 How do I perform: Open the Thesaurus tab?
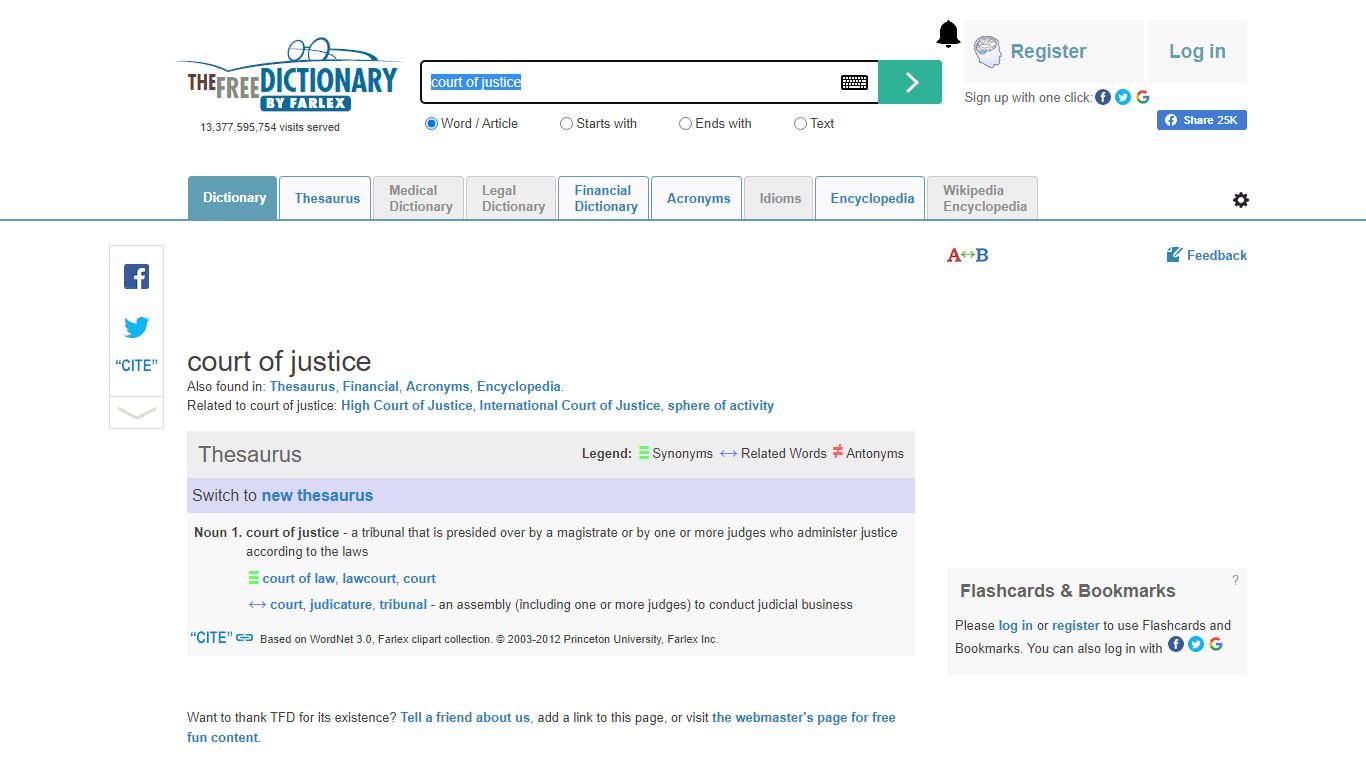tap(326, 198)
